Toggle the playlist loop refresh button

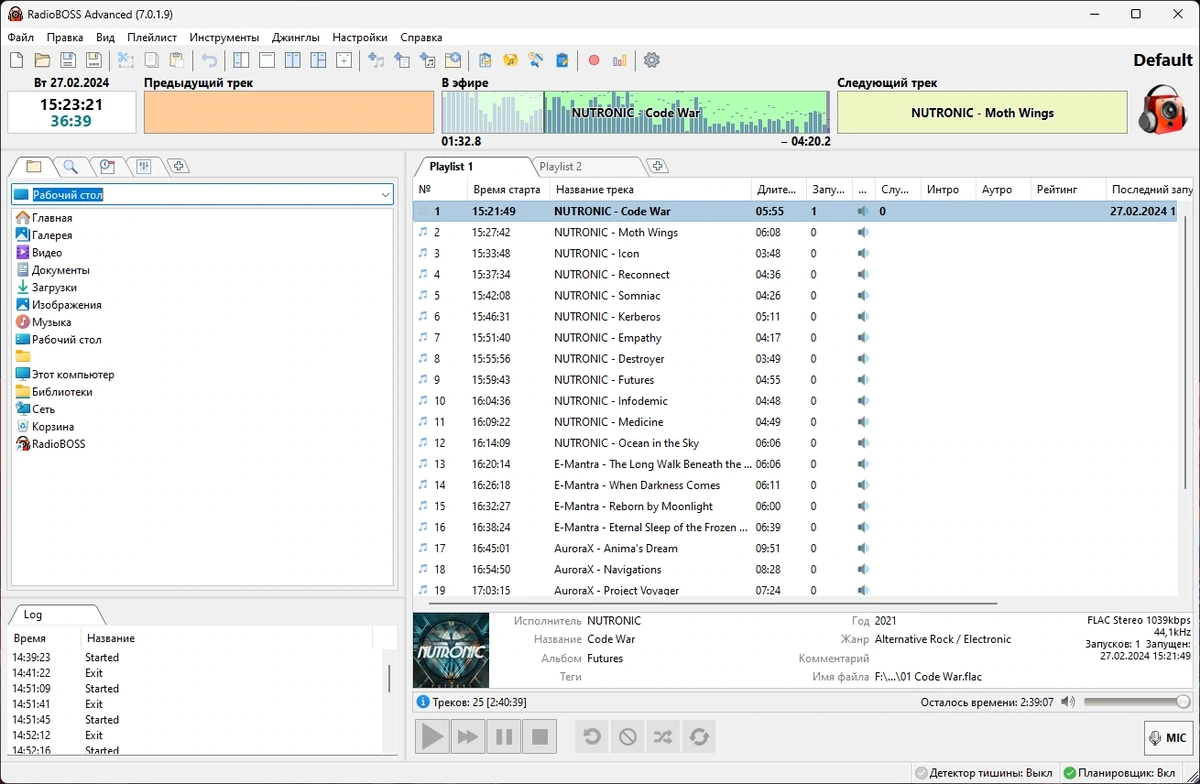pyautogui.click(x=699, y=737)
